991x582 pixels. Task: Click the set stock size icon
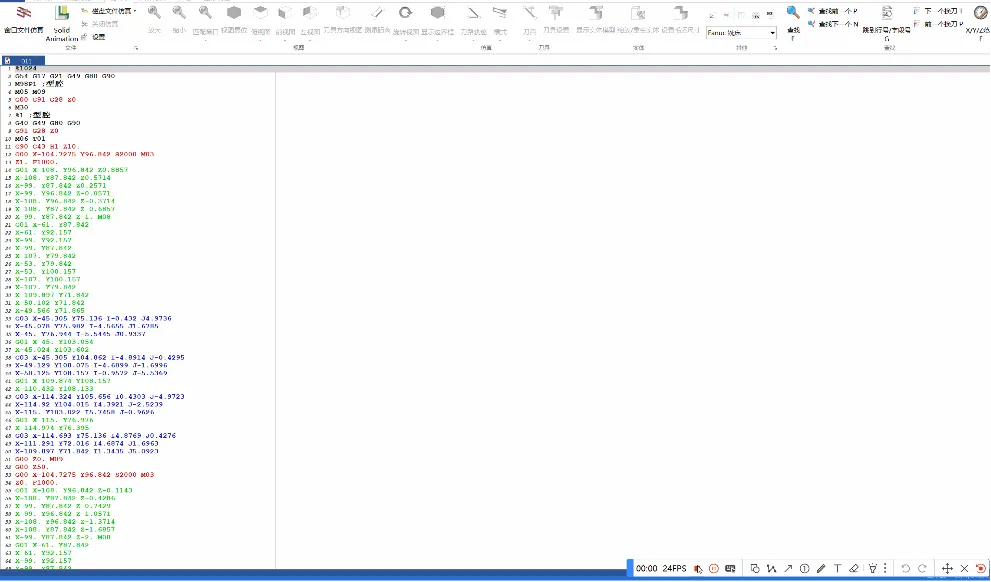coord(680,12)
